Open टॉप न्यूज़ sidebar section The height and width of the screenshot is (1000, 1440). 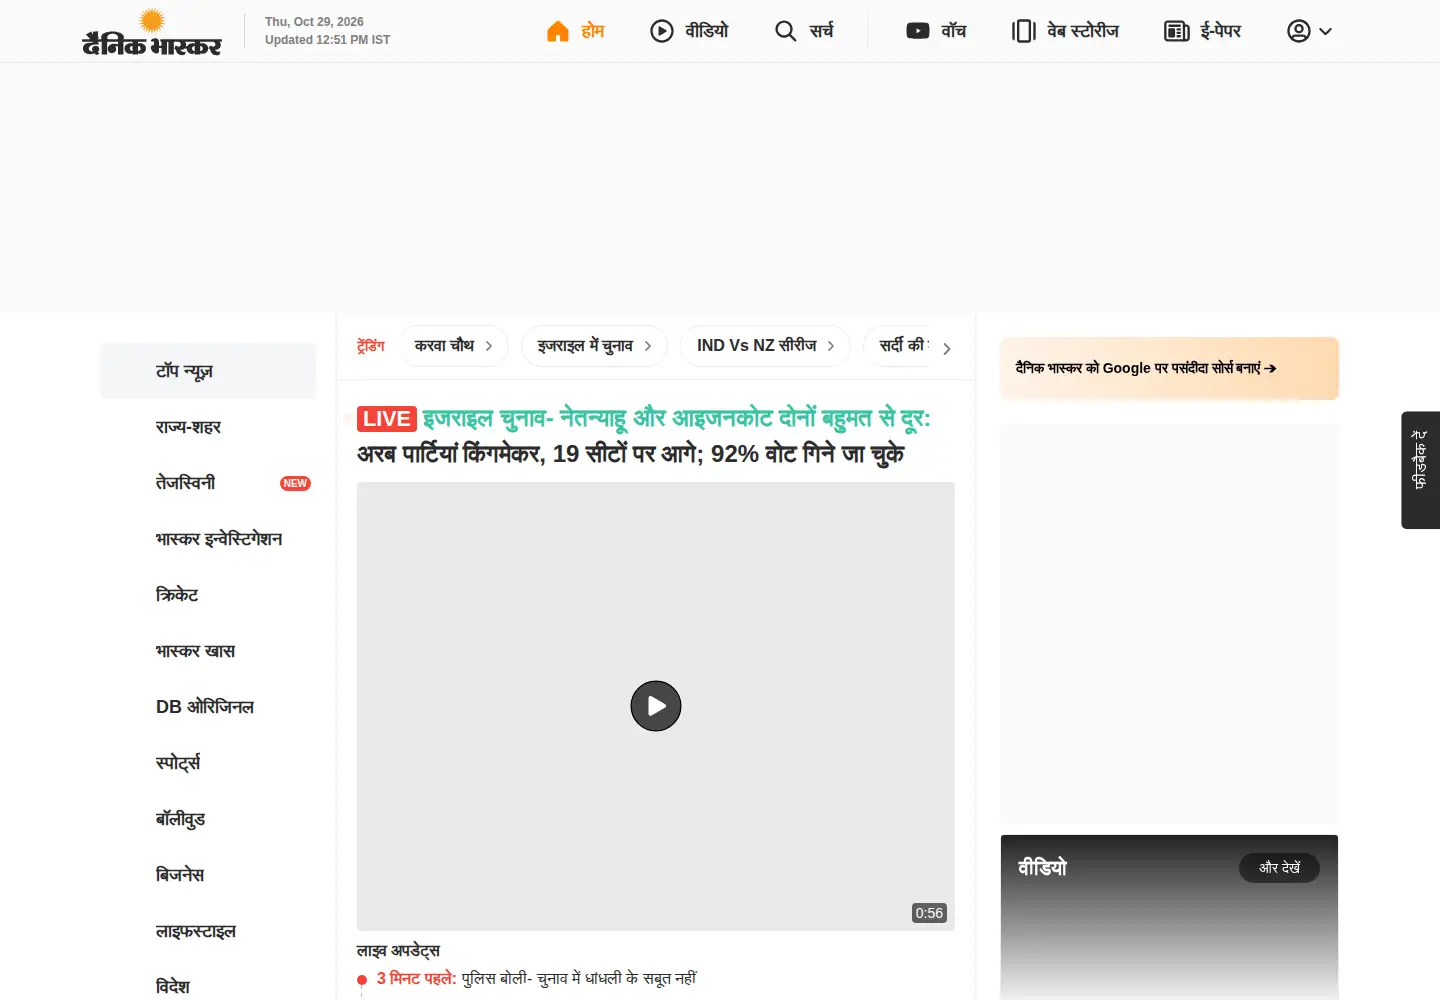208,371
